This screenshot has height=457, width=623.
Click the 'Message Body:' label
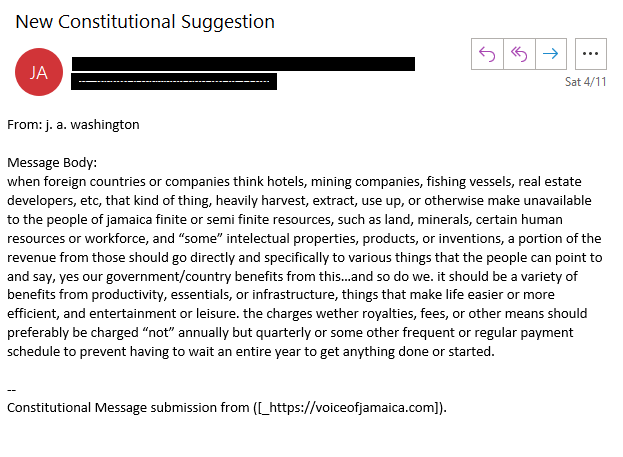(x=52, y=163)
